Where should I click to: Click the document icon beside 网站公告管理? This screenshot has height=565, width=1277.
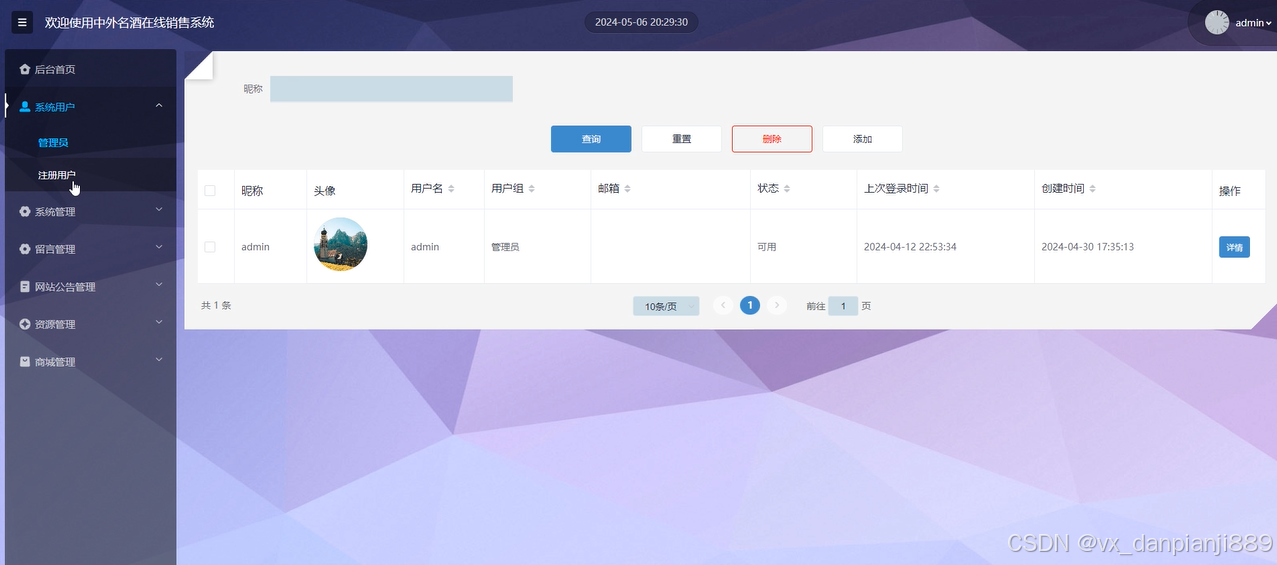click(25, 287)
